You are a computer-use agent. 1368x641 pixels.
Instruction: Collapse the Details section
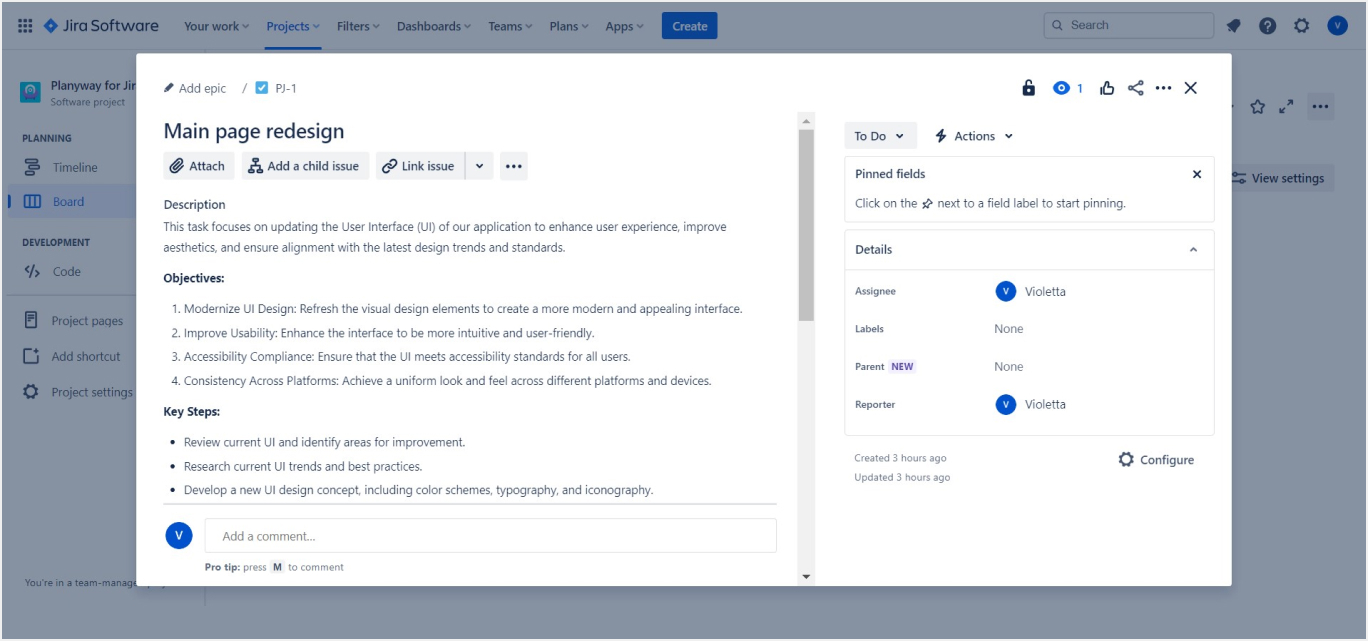1193,250
